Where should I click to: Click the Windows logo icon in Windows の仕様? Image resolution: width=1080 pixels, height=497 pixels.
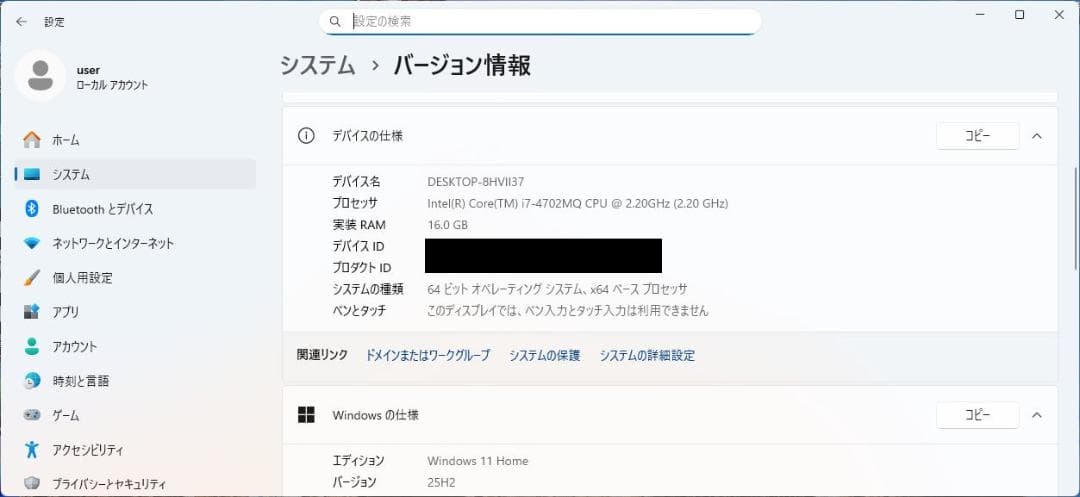point(306,415)
